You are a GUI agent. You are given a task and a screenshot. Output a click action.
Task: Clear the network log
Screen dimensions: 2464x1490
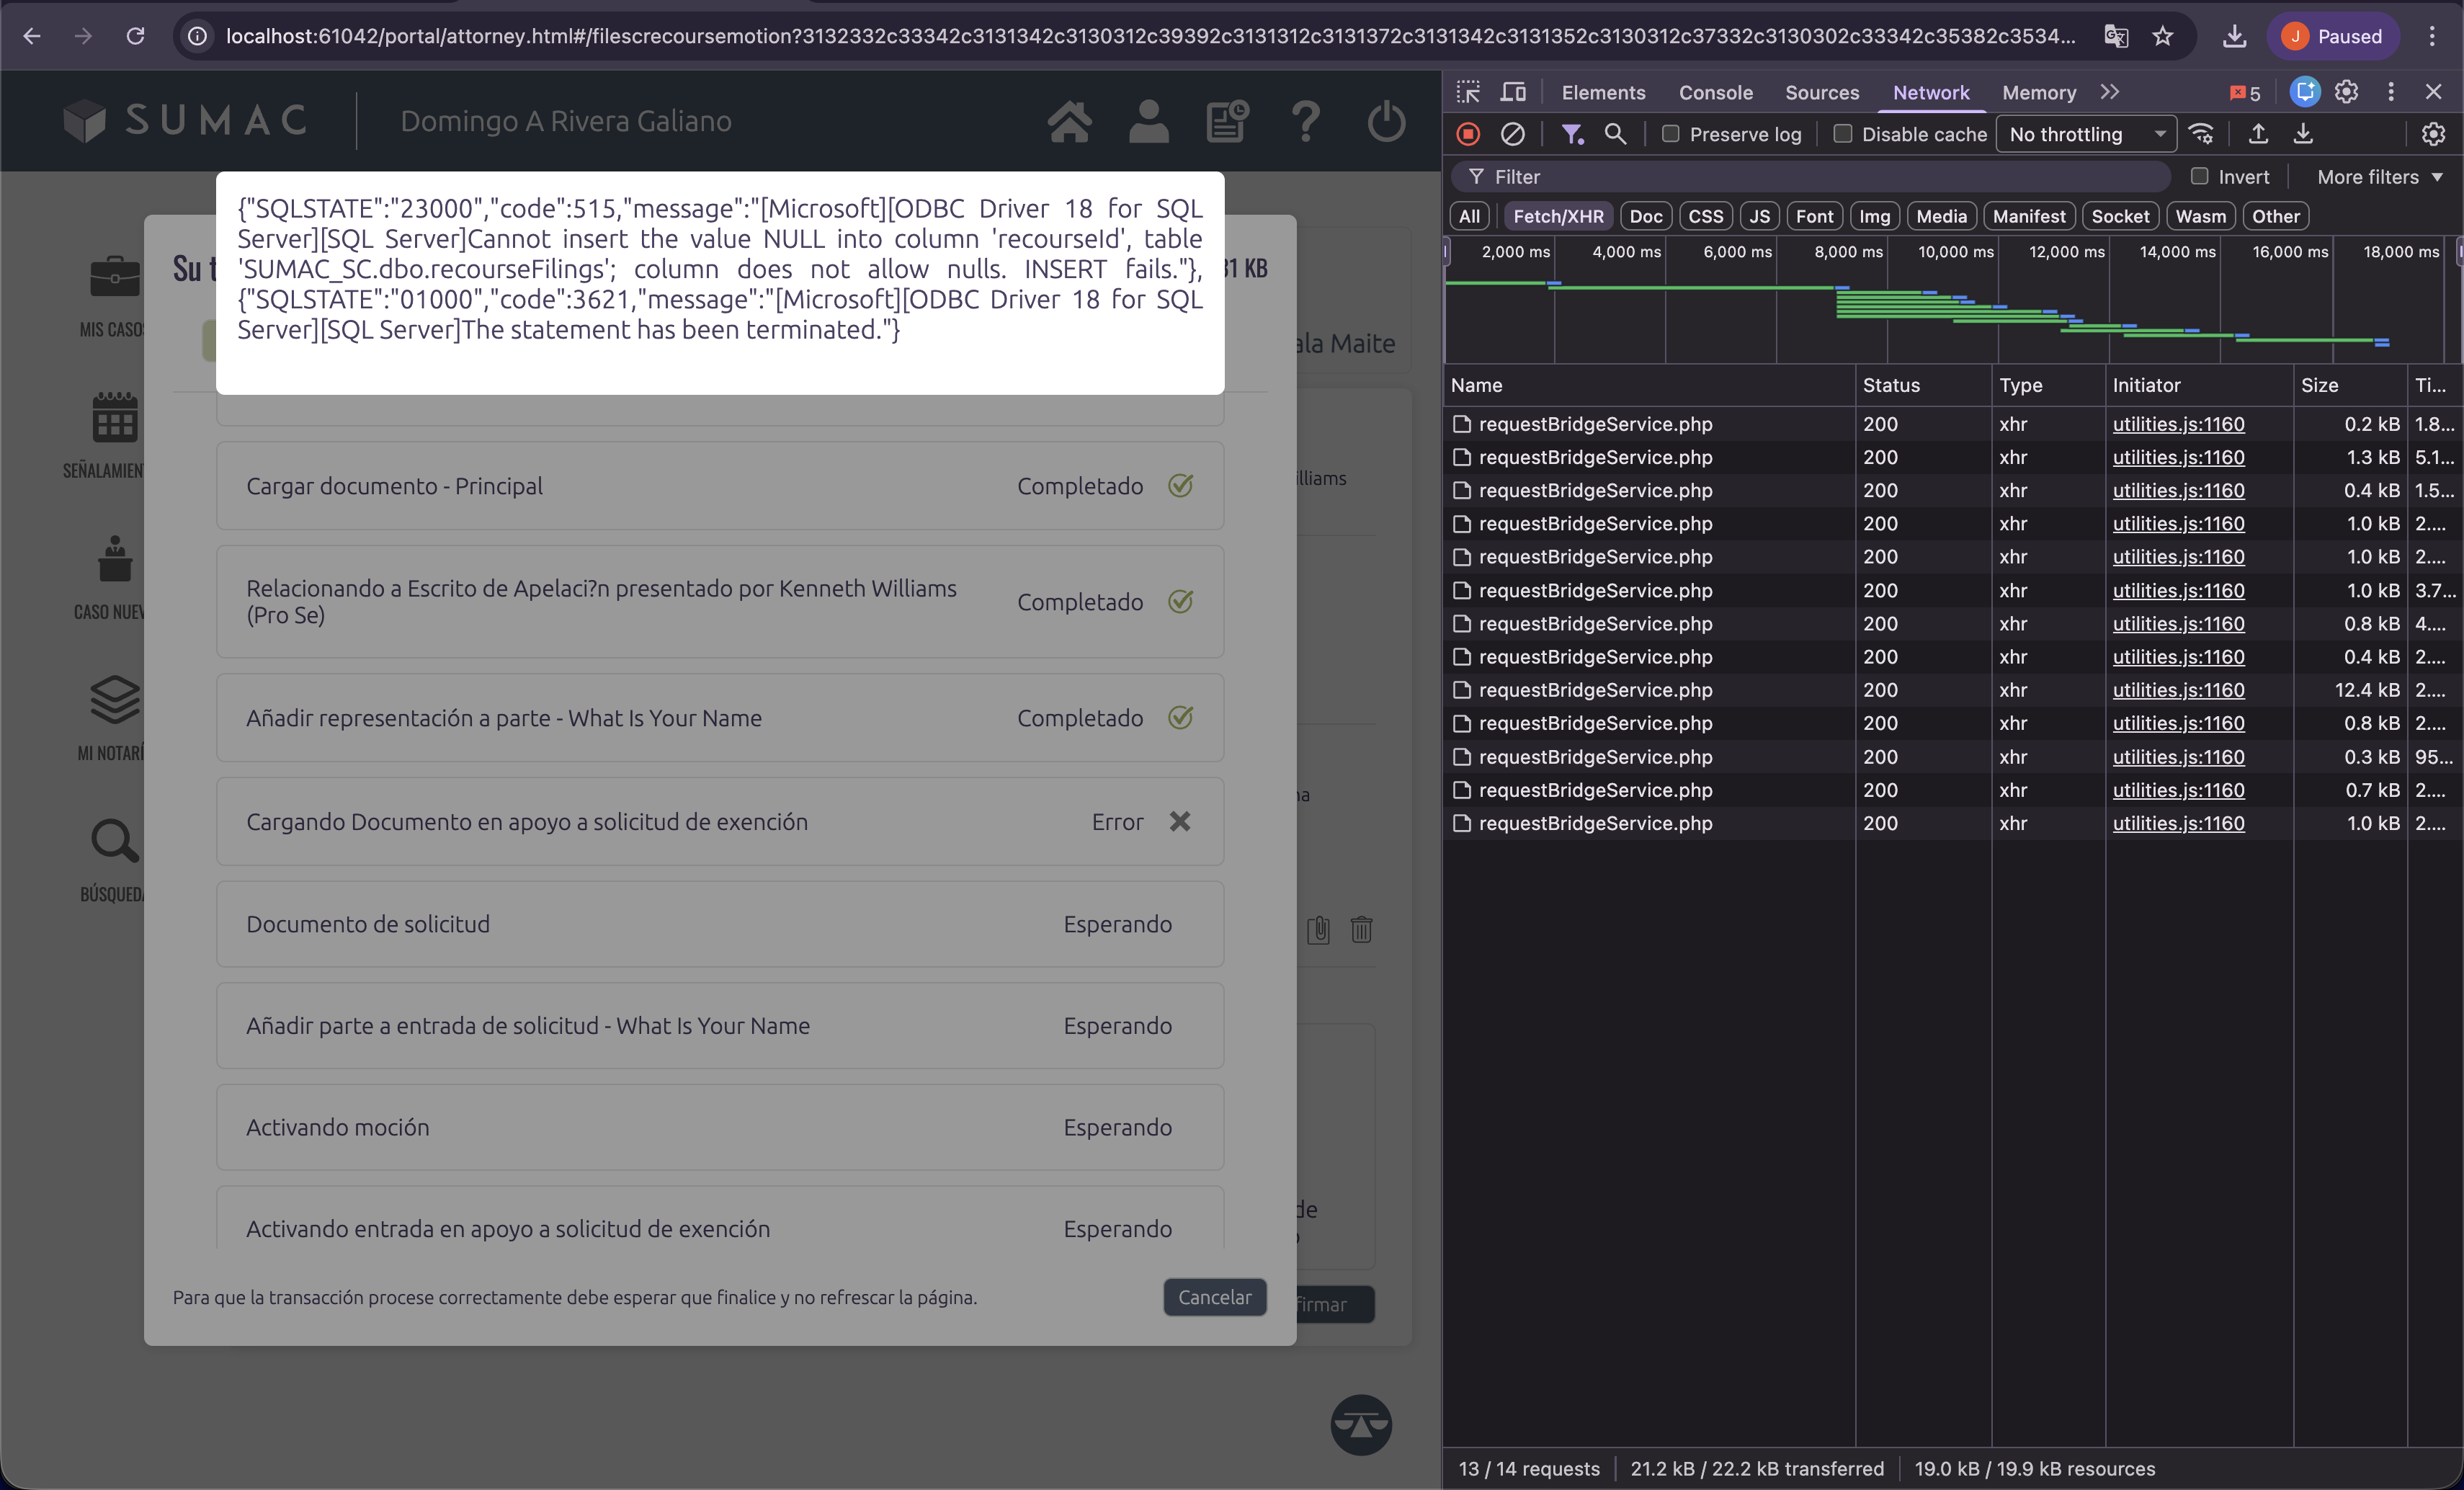pyautogui.click(x=1513, y=134)
